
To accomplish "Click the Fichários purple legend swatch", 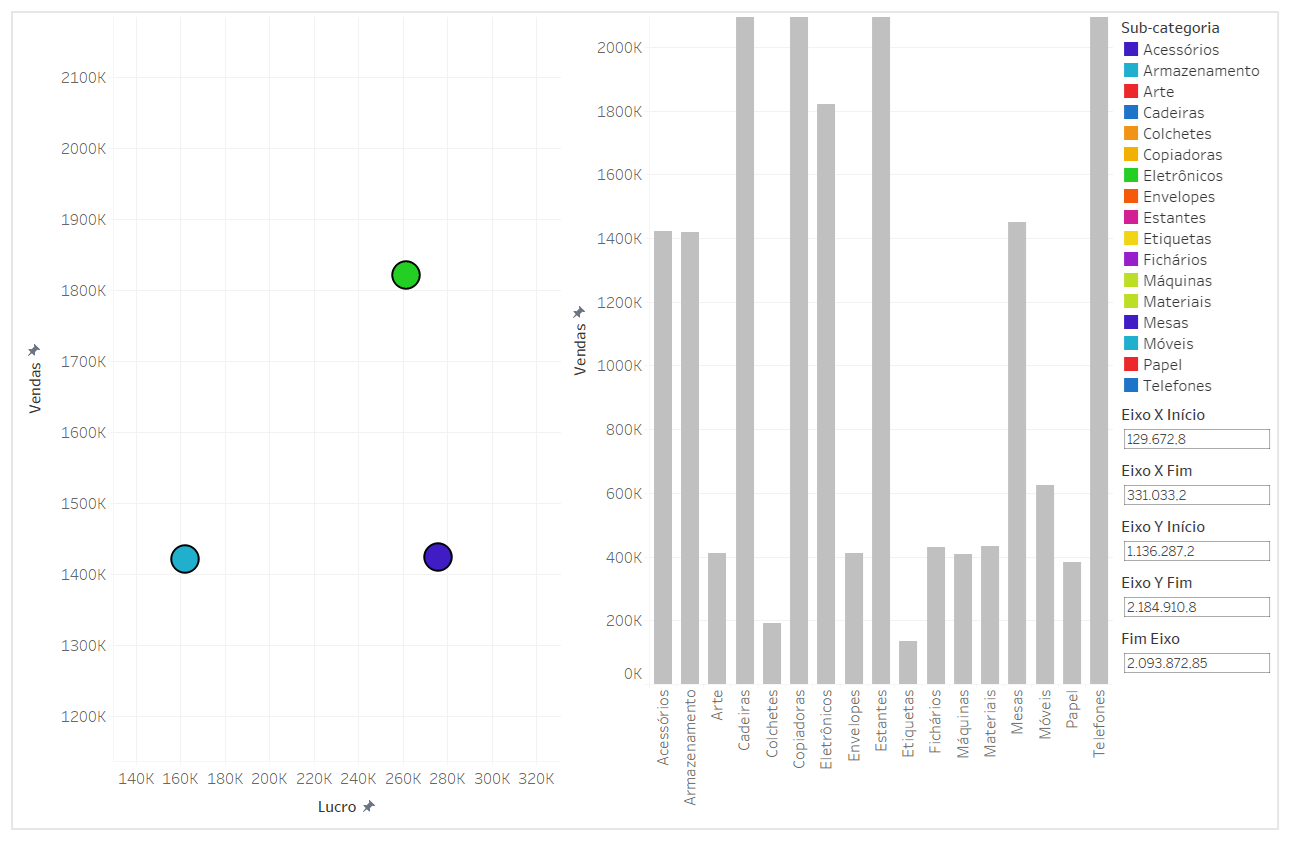I will click(x=1131, y=260).
